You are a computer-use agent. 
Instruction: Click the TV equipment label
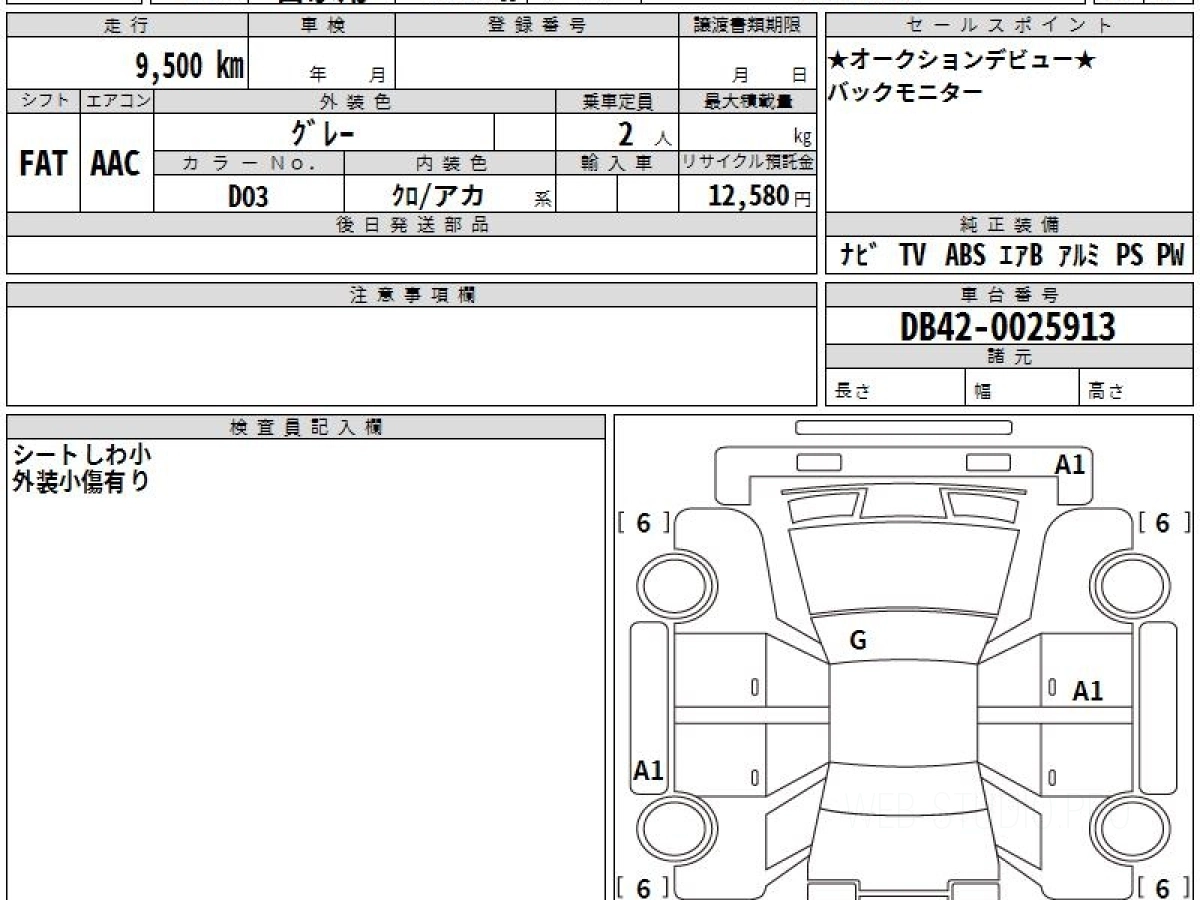tap(912, 256)
